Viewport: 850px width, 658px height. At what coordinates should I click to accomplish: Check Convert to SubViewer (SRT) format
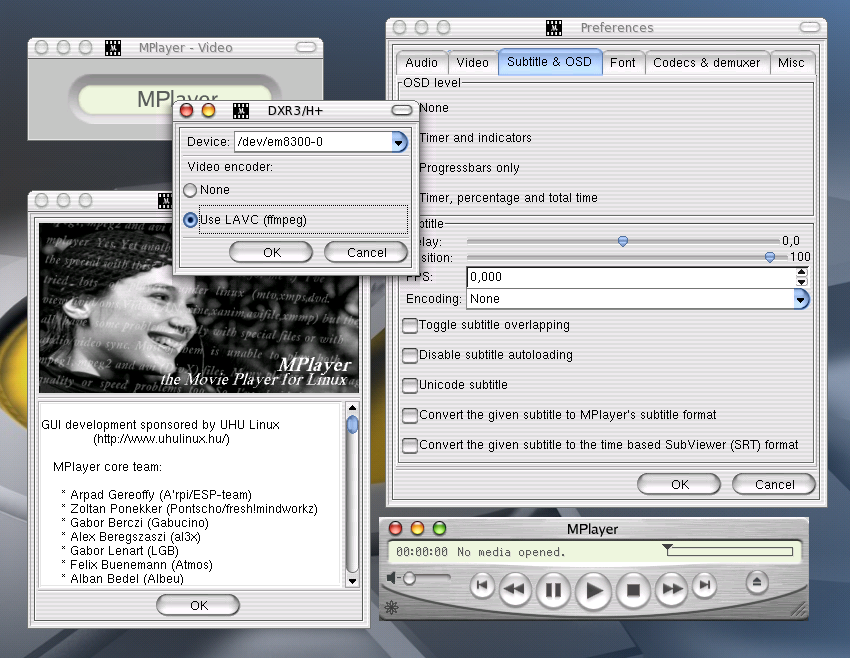[410, 446]
